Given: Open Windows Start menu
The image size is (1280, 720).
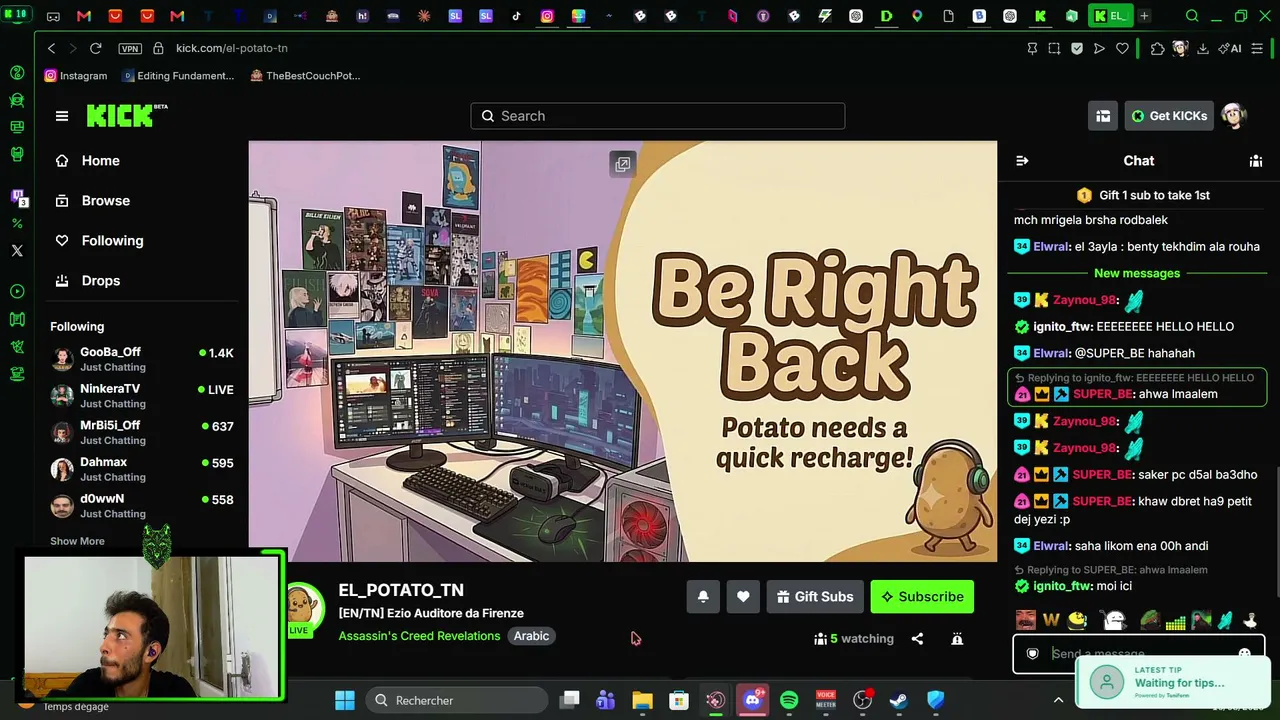Looking at the screenshot, I should point(345,700).
